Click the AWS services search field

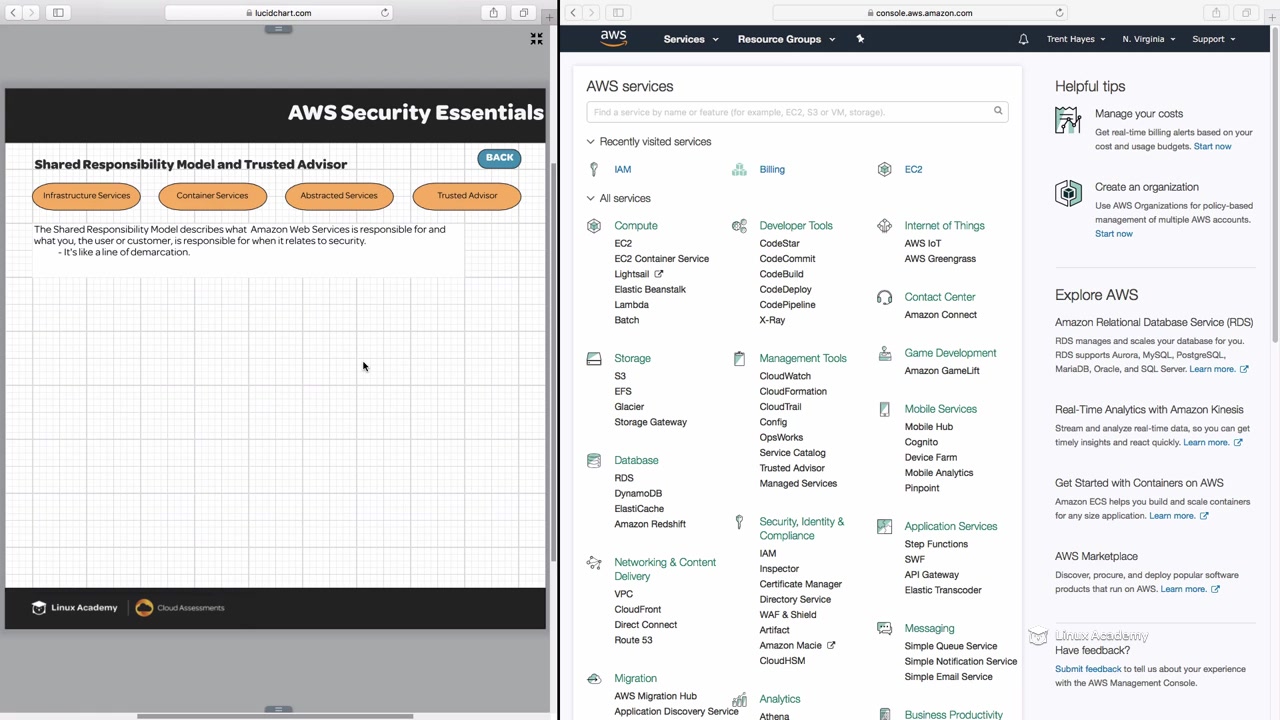(788, 112)
